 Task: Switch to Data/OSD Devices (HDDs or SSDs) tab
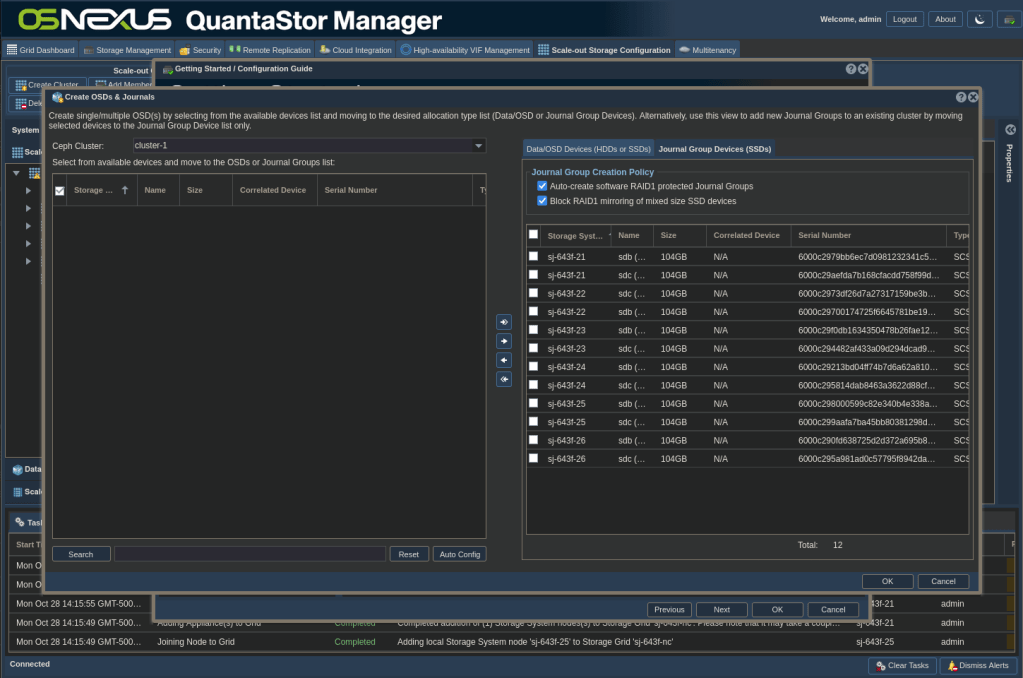(588, 149)
